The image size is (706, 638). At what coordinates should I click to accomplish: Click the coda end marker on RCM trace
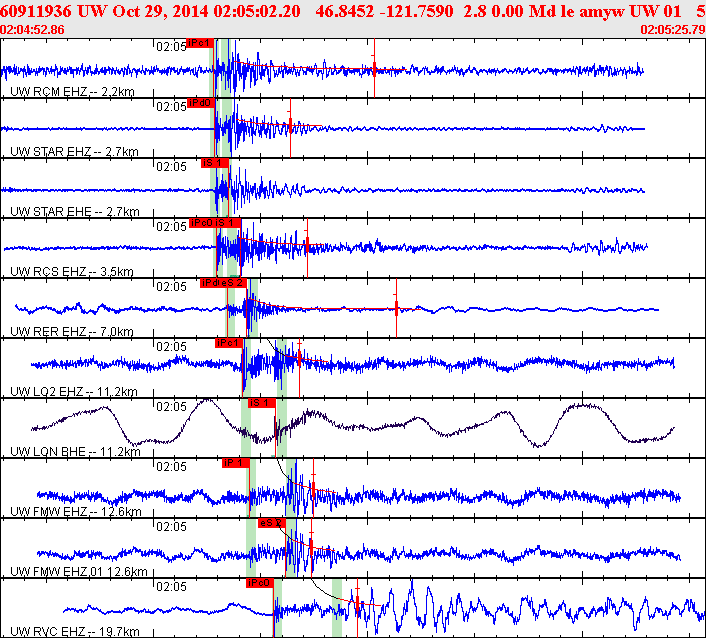[x=374, y=69]
